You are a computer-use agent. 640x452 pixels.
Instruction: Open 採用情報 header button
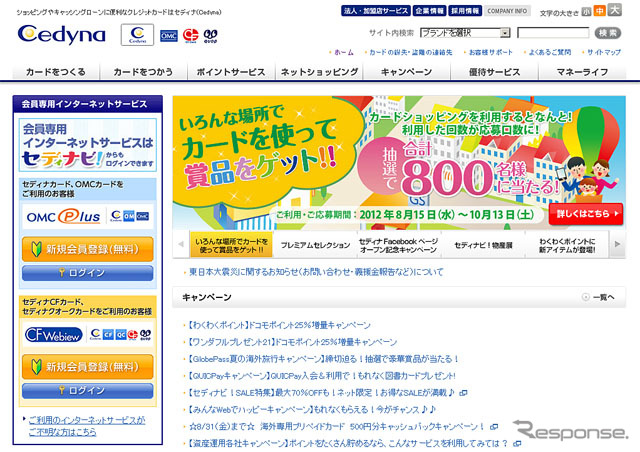(x=465, y=11)
